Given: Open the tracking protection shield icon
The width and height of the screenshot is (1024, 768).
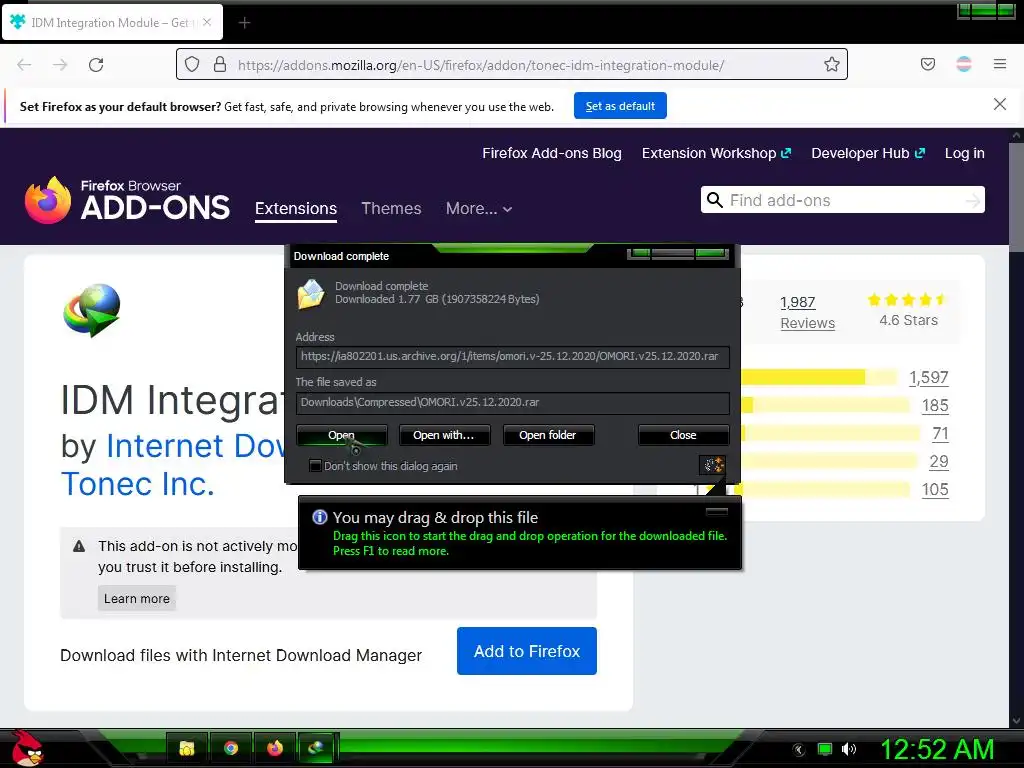Looking at the screenshot, I should click(x=191, y=64).
